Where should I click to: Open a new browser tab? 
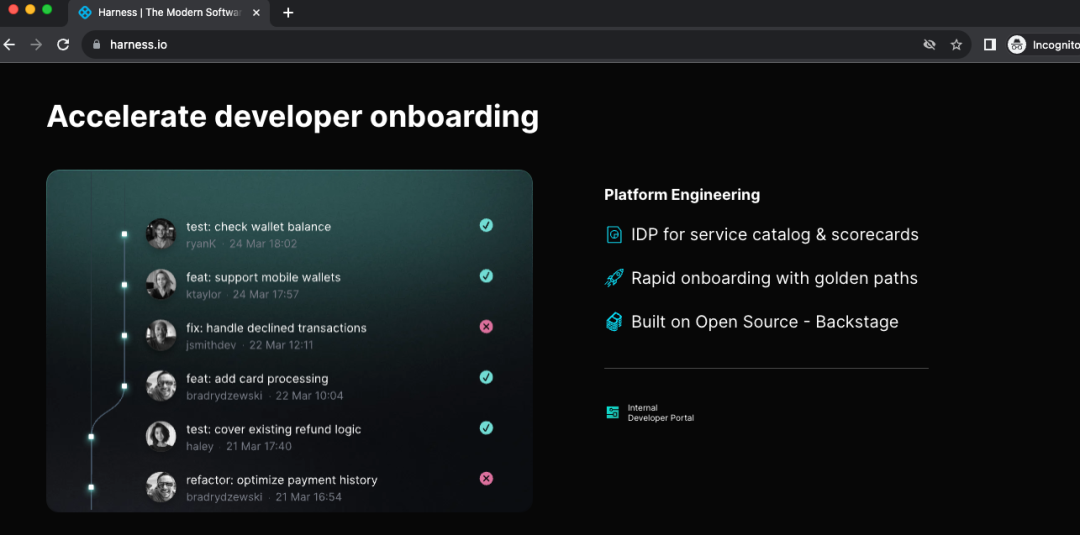[x=288, y=13]
